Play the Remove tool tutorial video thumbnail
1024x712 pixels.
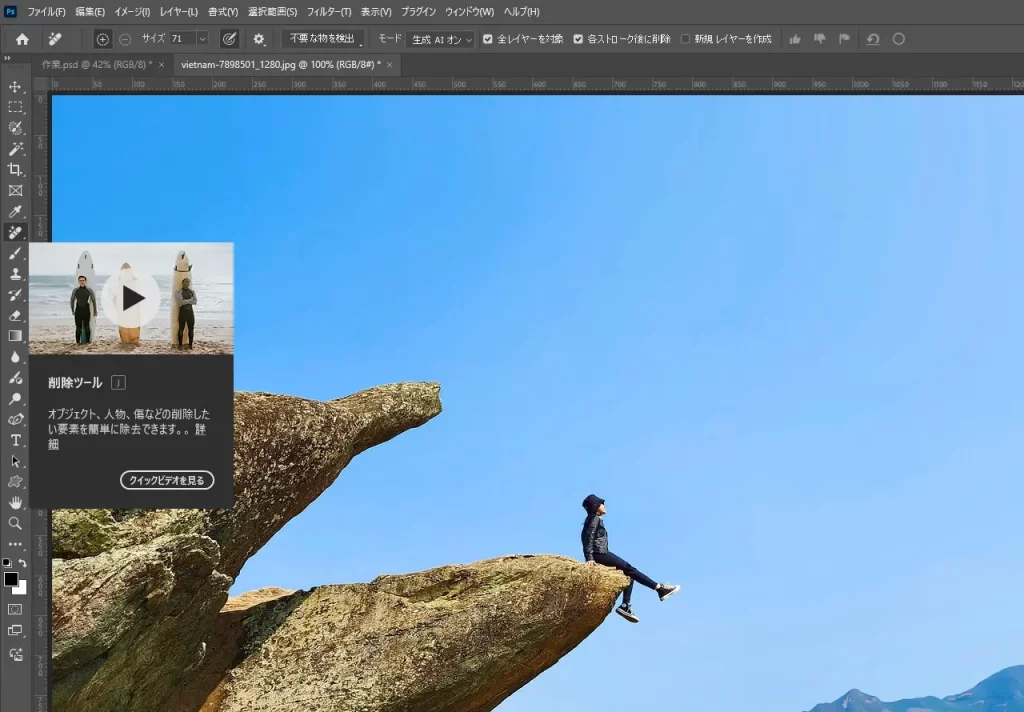(131, 298)
